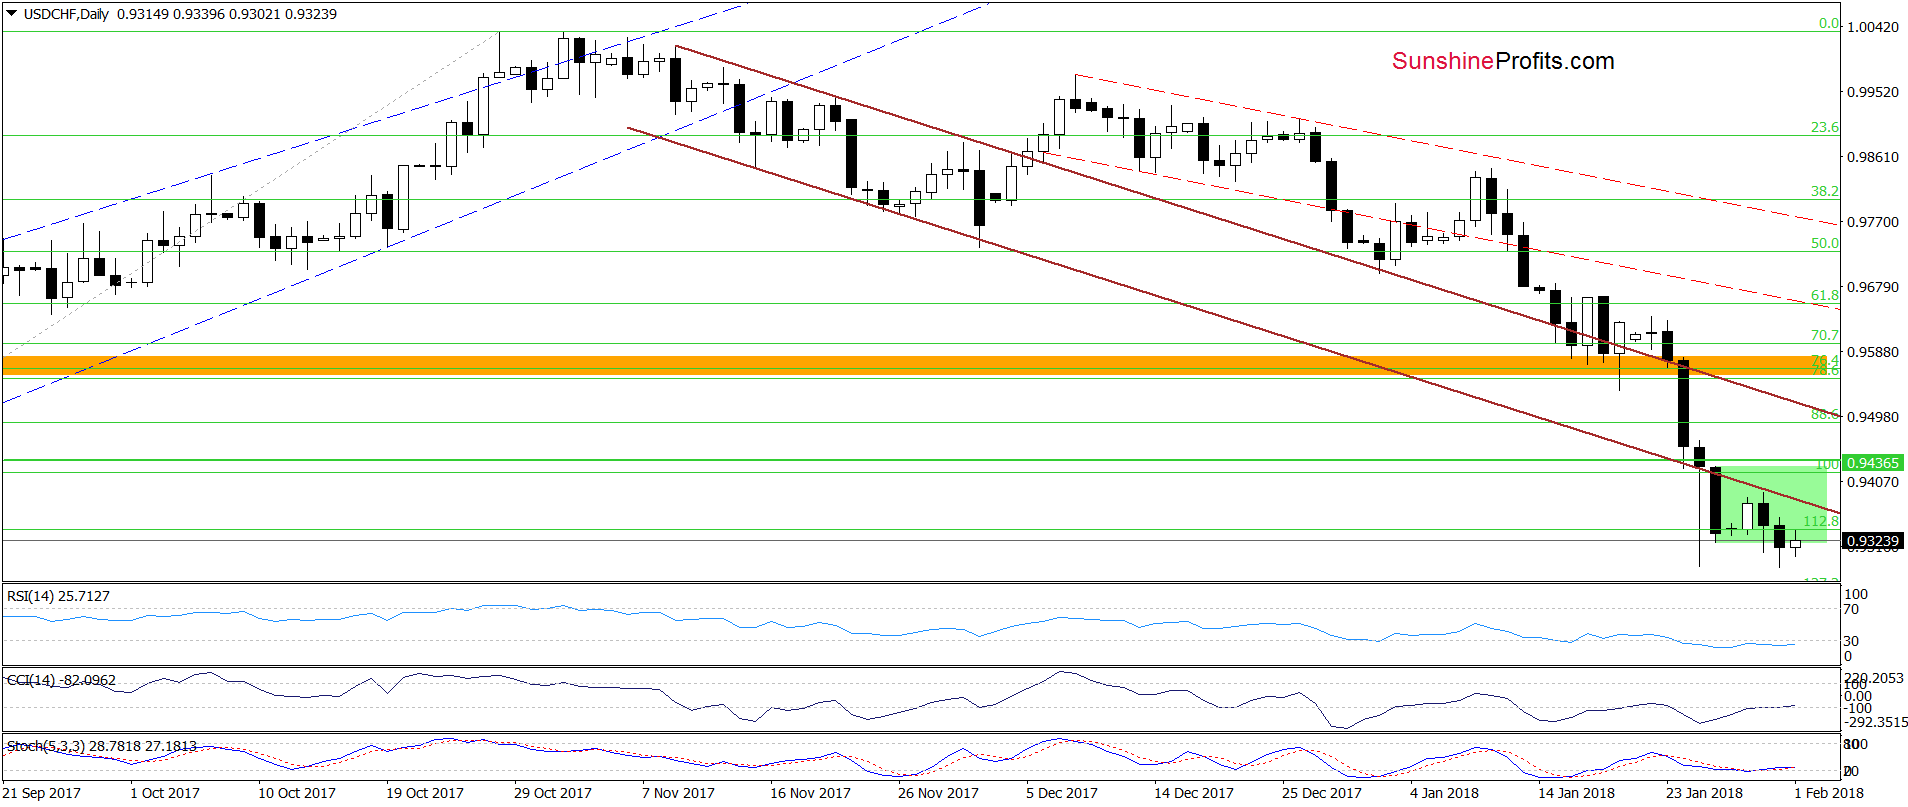Click the Stoch(5,3,3) 28.7818 27.1813 label

tap(101, 746)
